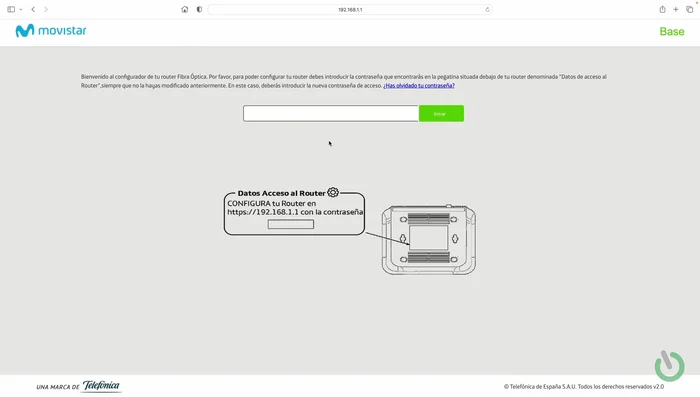Click the Safari sidebar toggle icon
Image resolution: width=700 pixels, height=397 pixels.
tap(11, 9)
